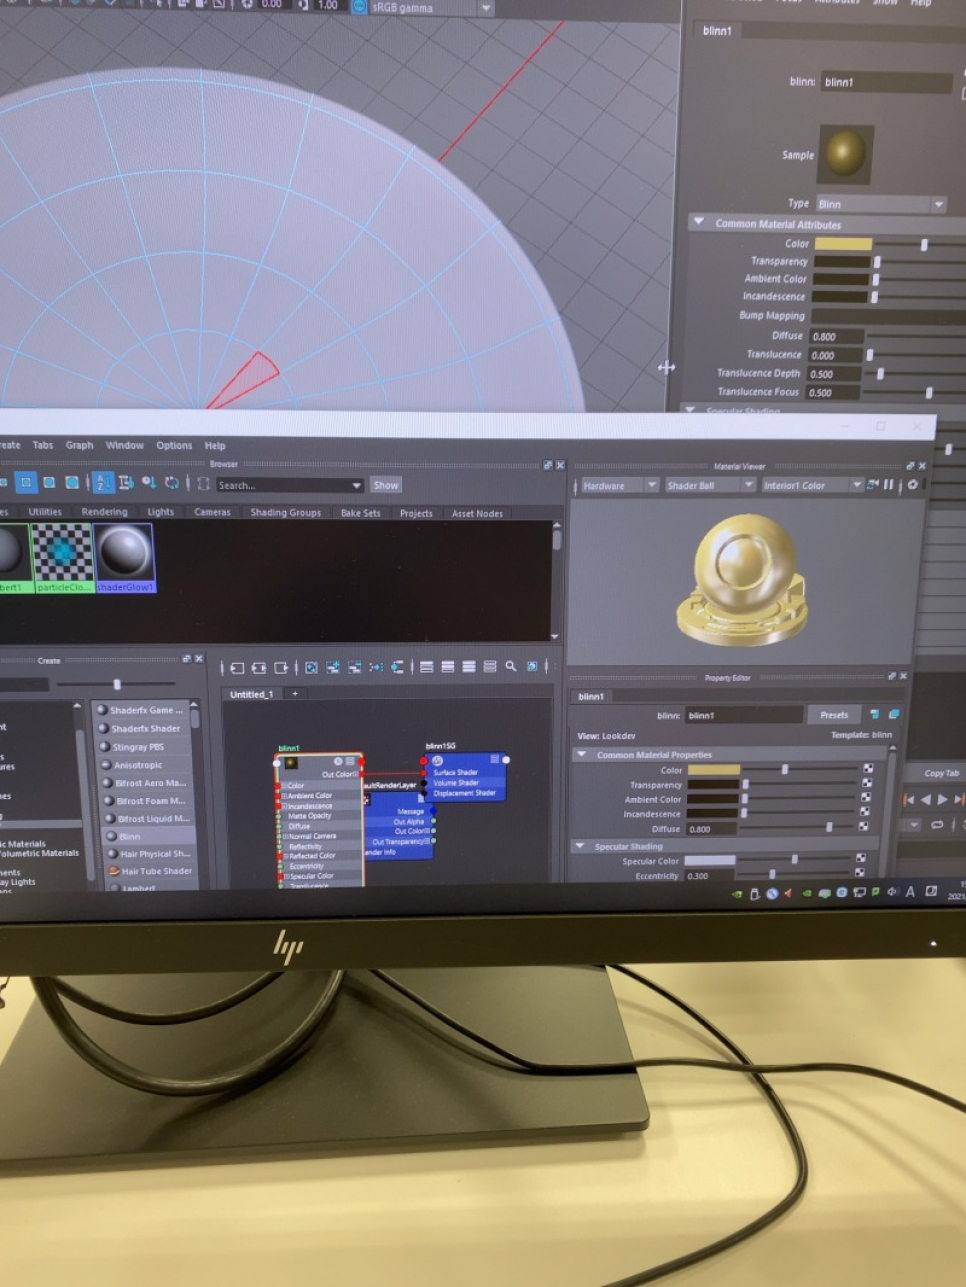Click the checker map button beside Specular Color
Image resolution: width=966 pixels, height=1287 pixels.
pyautogui.click(x=861, y=858)
